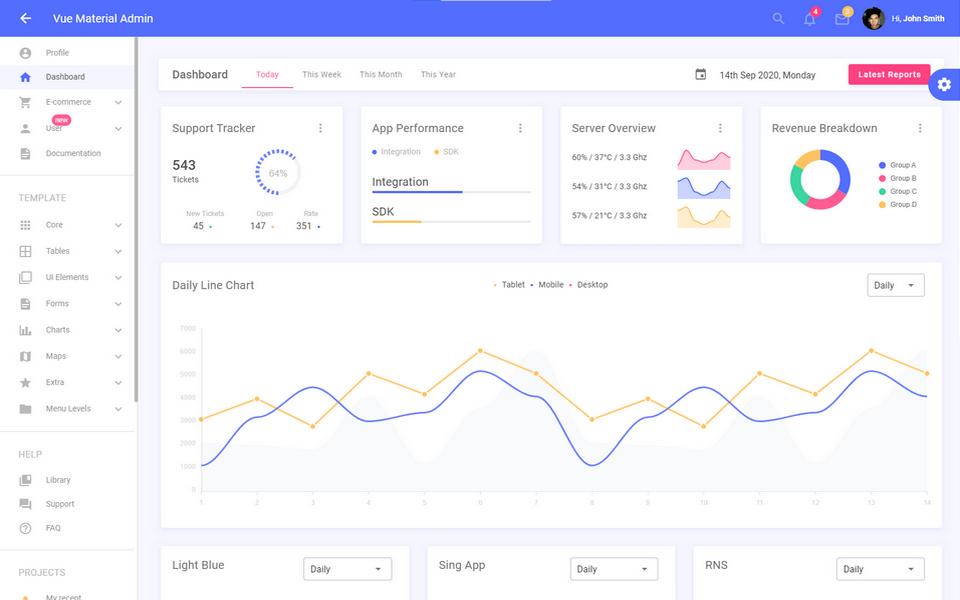Image resolution: width=960 pixels, height=600 pixels.
Task: Open the Documentation page from the sidebar
Action: point(73,153)
